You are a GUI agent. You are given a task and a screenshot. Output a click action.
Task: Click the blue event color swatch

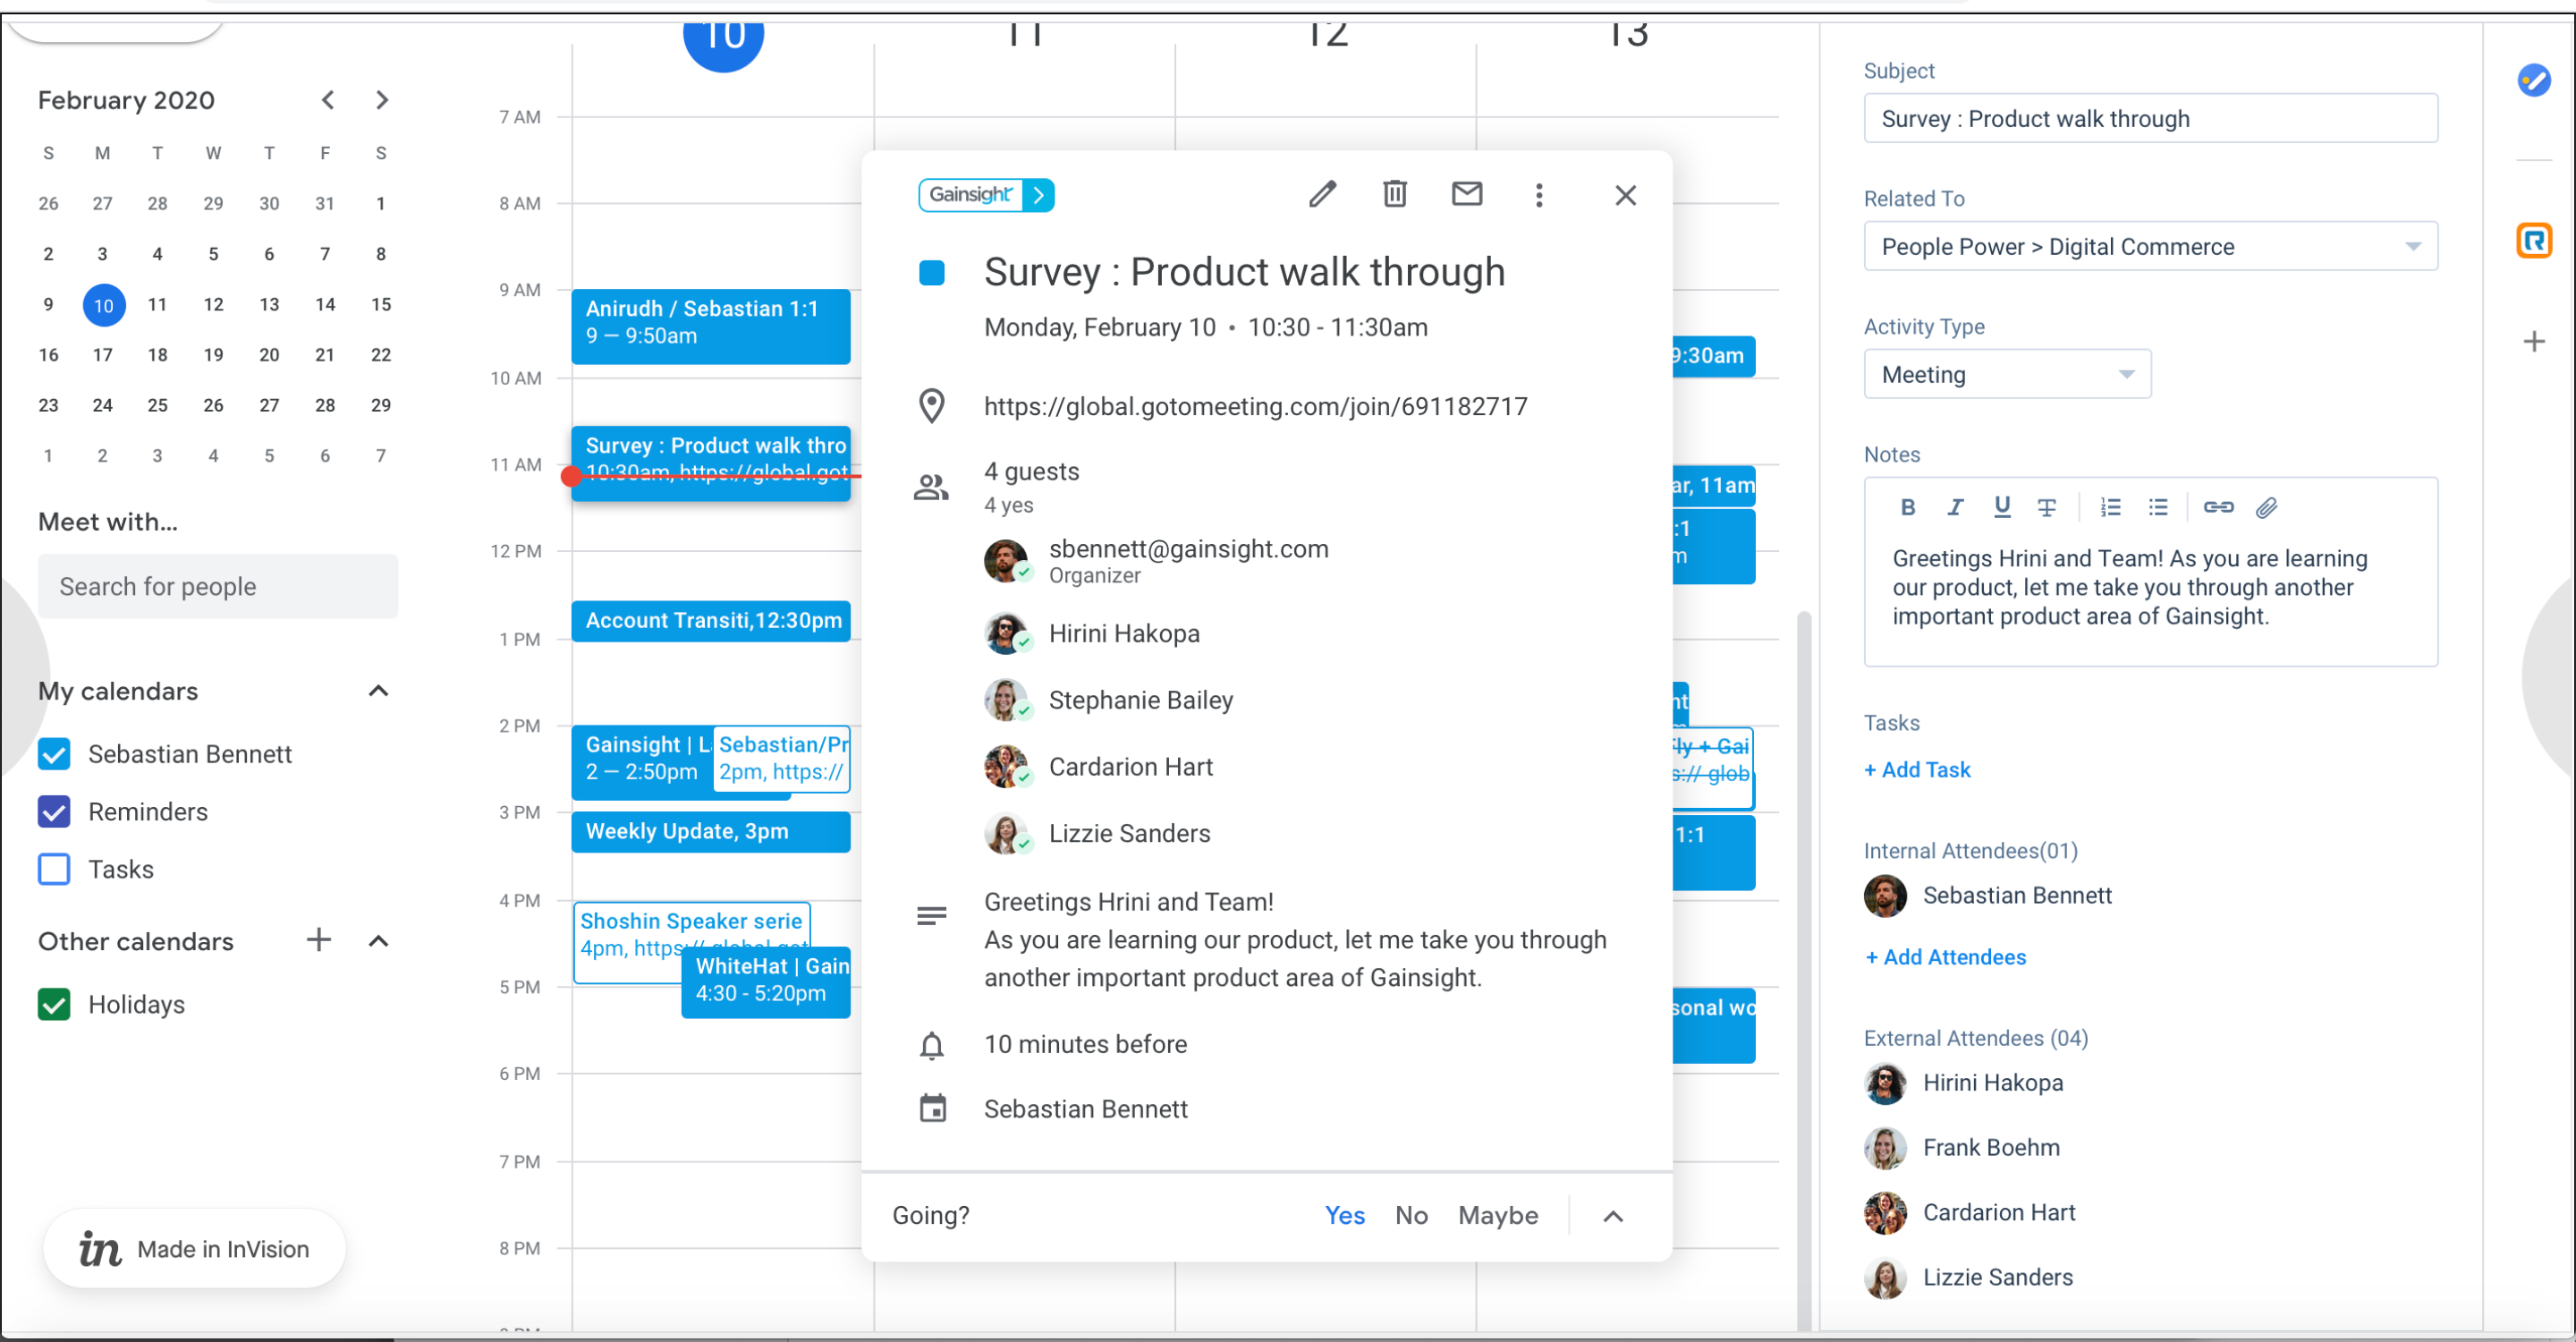pyautogui.click(x=931, y=273)
